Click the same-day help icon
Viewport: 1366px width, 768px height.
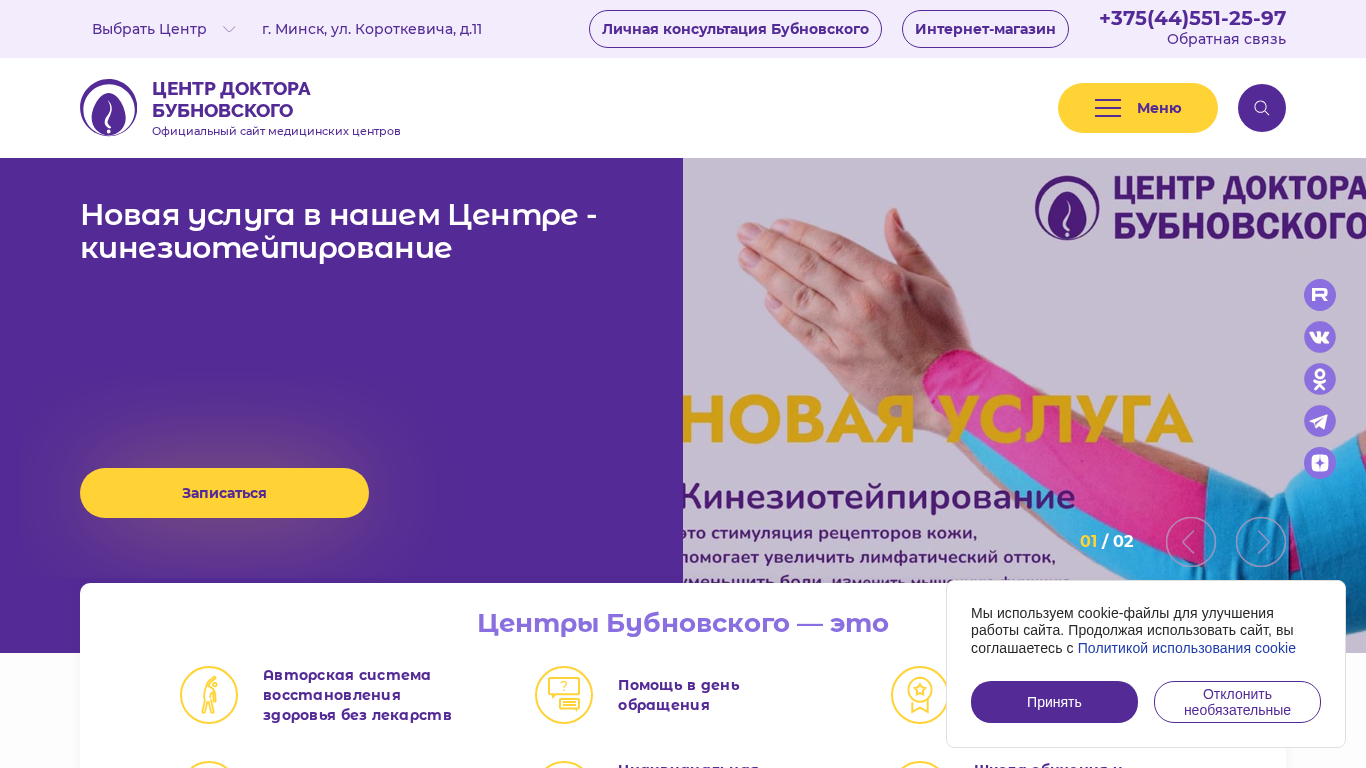coord(564,695)
